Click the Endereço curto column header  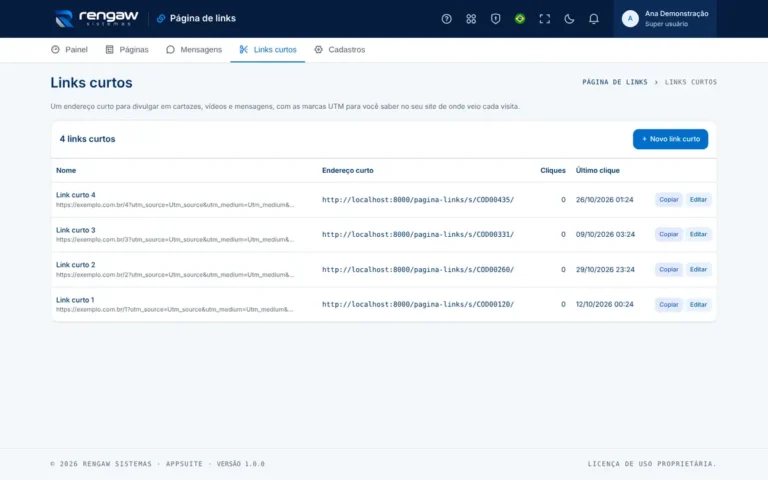click(x=348, y=170)
